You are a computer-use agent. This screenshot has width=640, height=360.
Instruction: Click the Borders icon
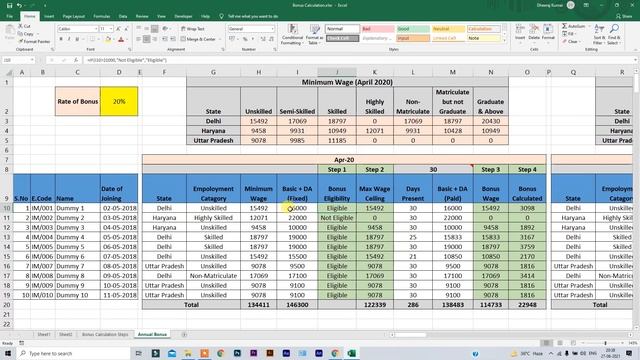(x=92, y=39)
